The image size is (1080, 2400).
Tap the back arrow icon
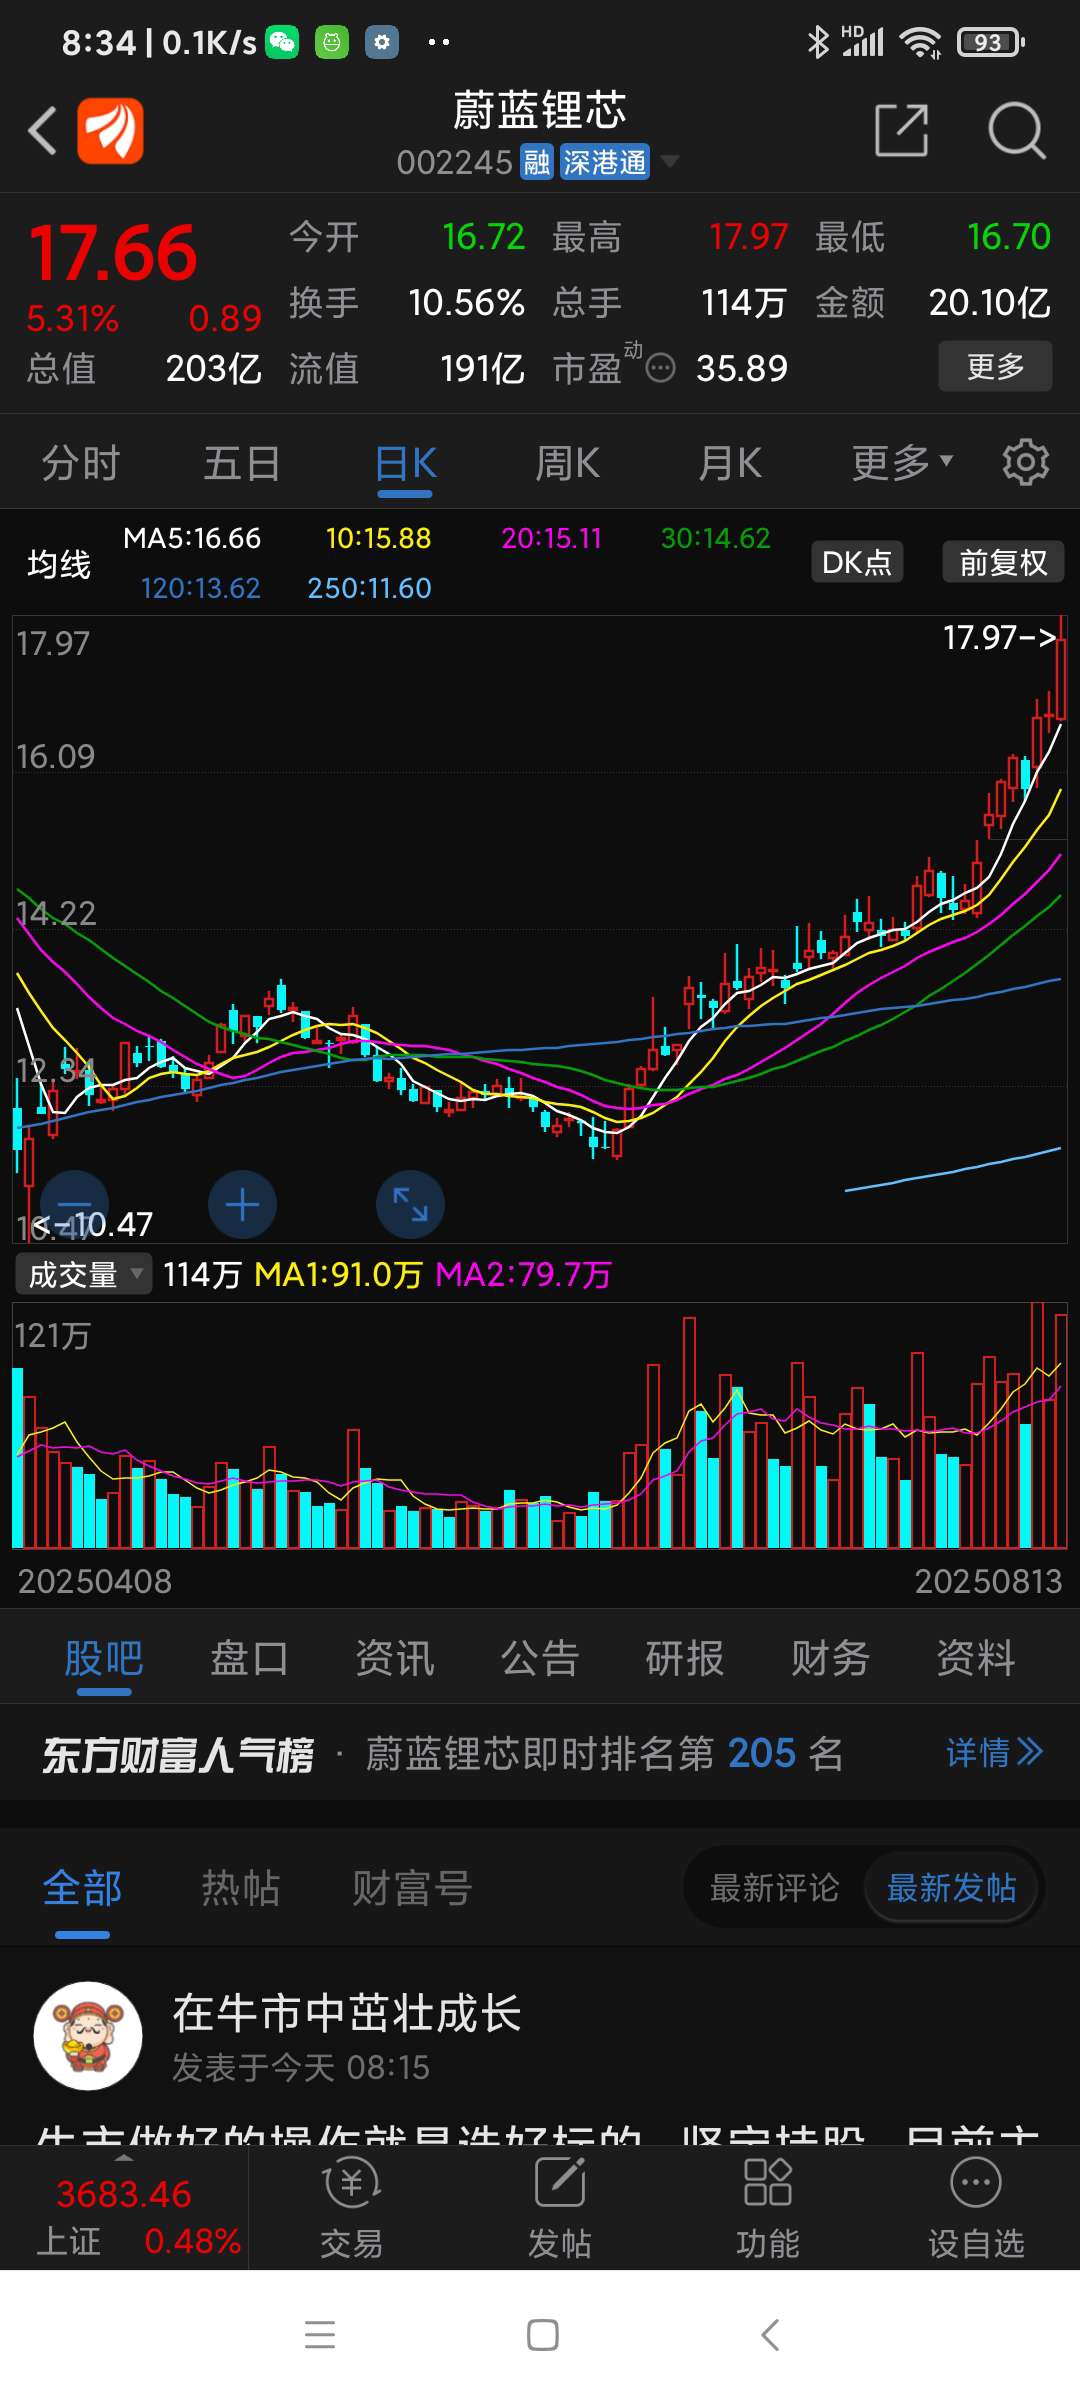(x=42, y=131)
